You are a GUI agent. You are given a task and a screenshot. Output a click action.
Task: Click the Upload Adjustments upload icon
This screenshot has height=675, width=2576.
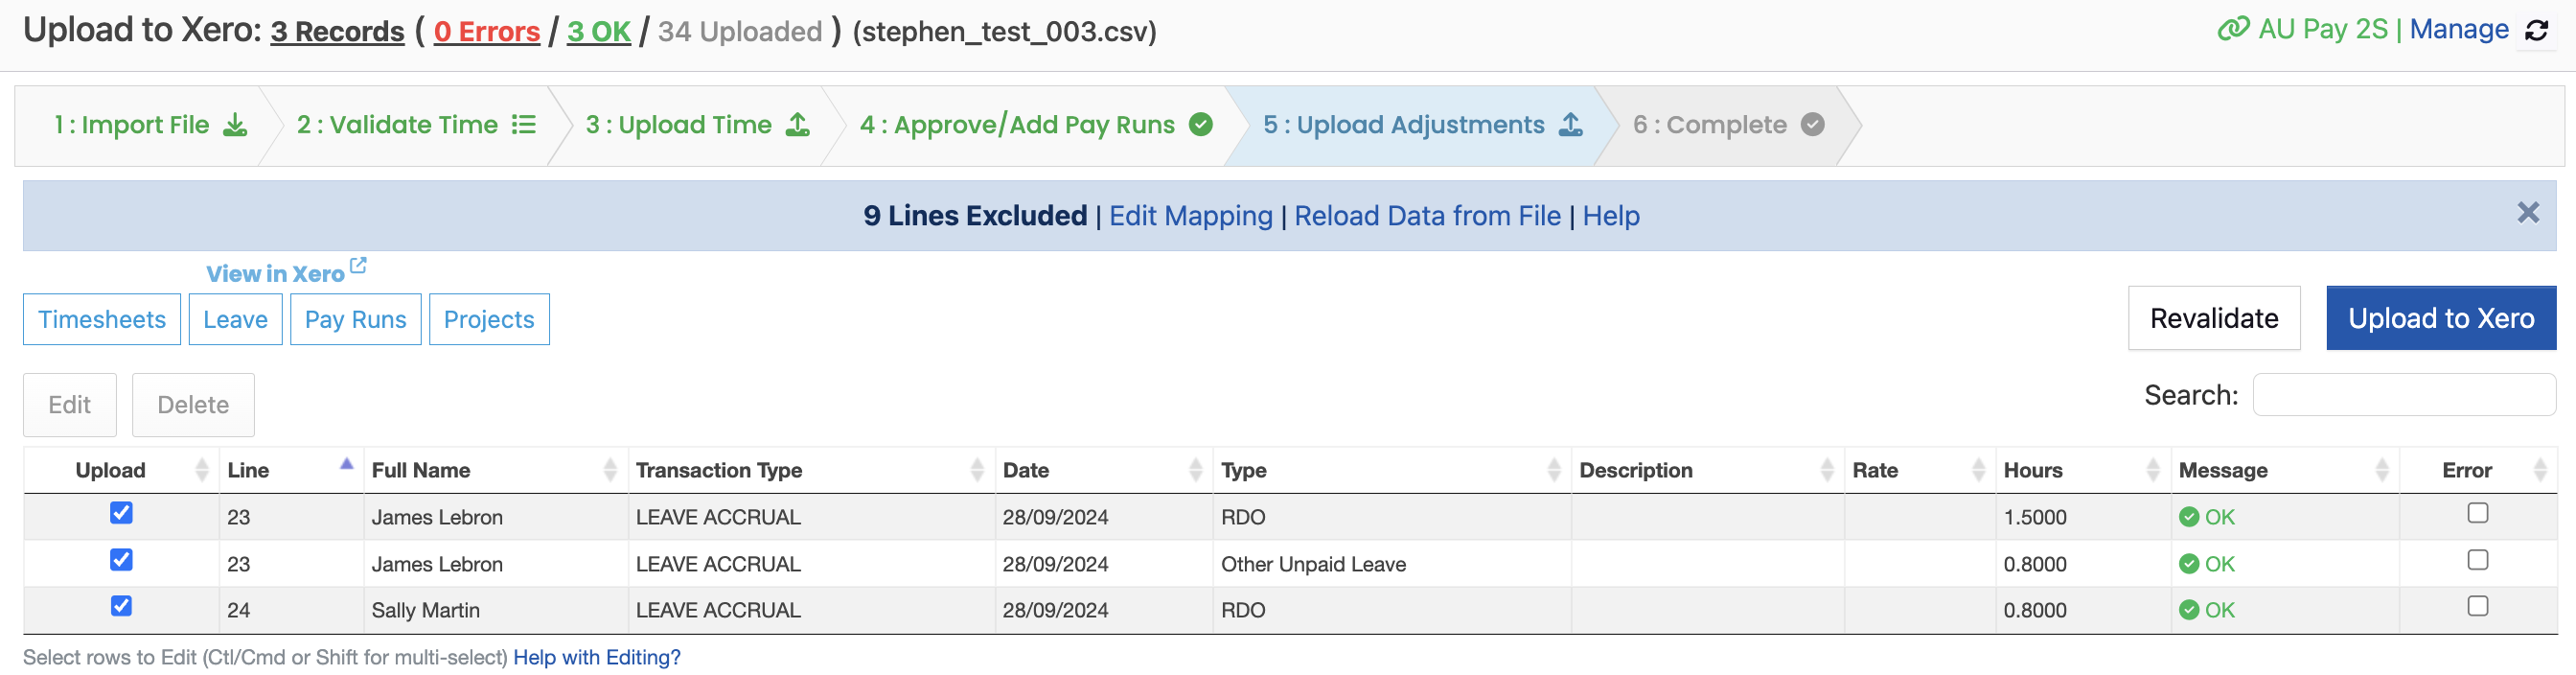click(1571, 125)
